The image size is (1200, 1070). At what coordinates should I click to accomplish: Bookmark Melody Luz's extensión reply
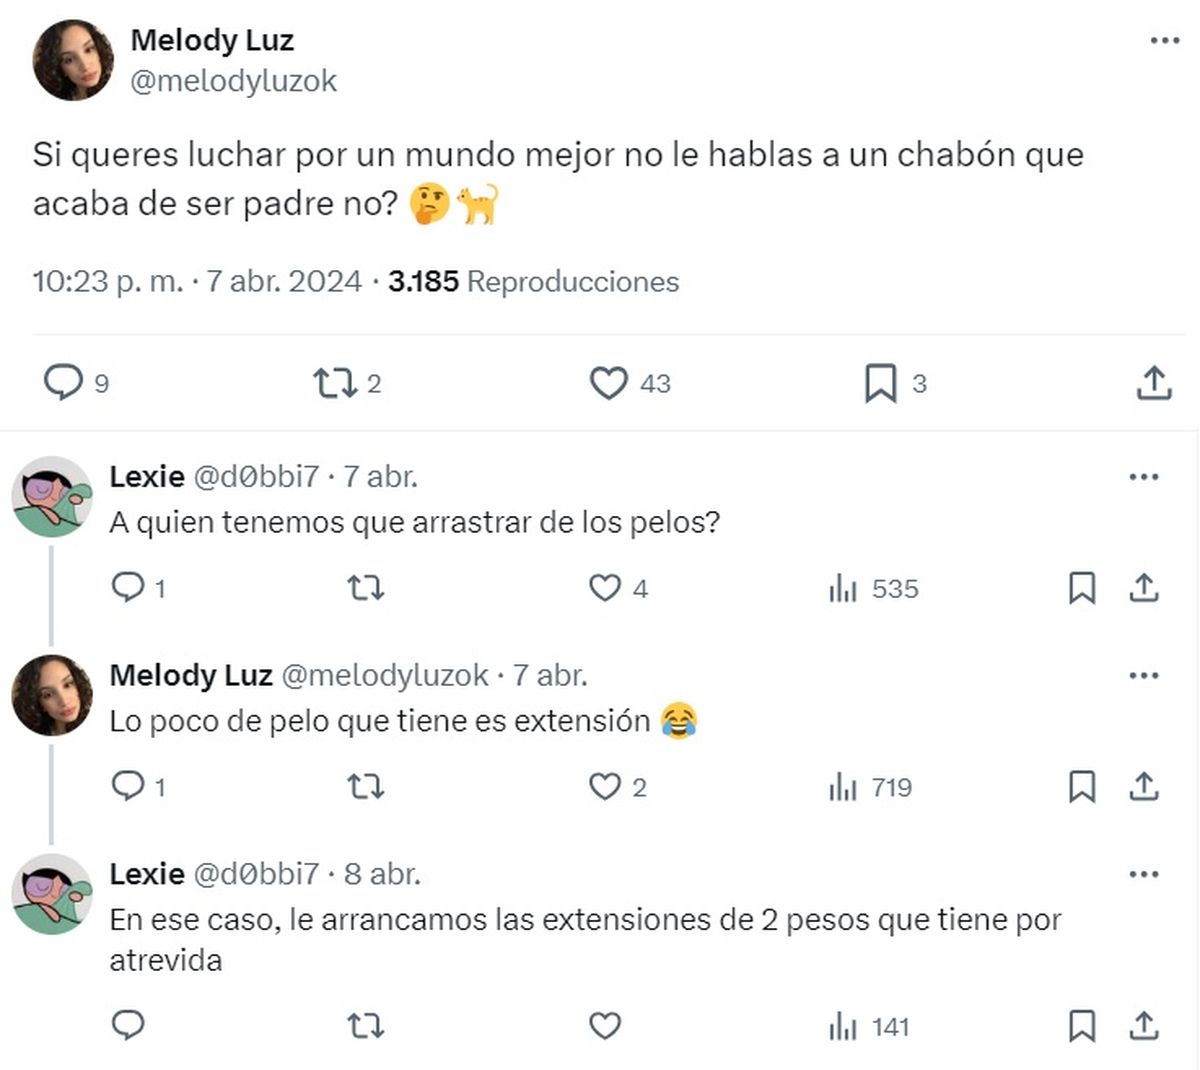[x=1082, y=787]
